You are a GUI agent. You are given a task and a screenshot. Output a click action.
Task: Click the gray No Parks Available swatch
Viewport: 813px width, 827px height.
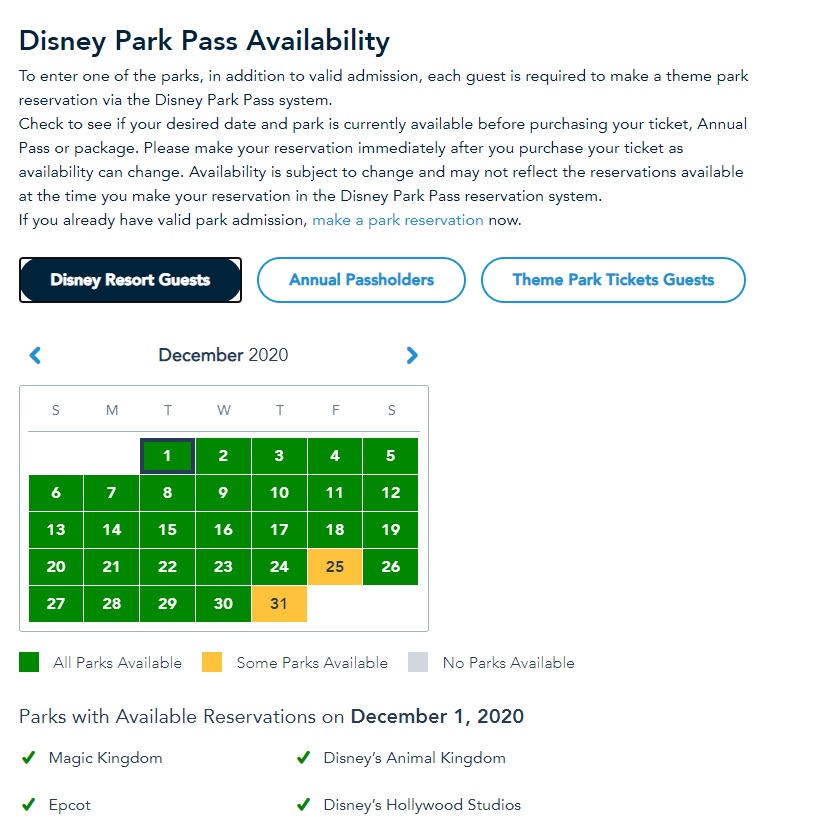[418, 662]
